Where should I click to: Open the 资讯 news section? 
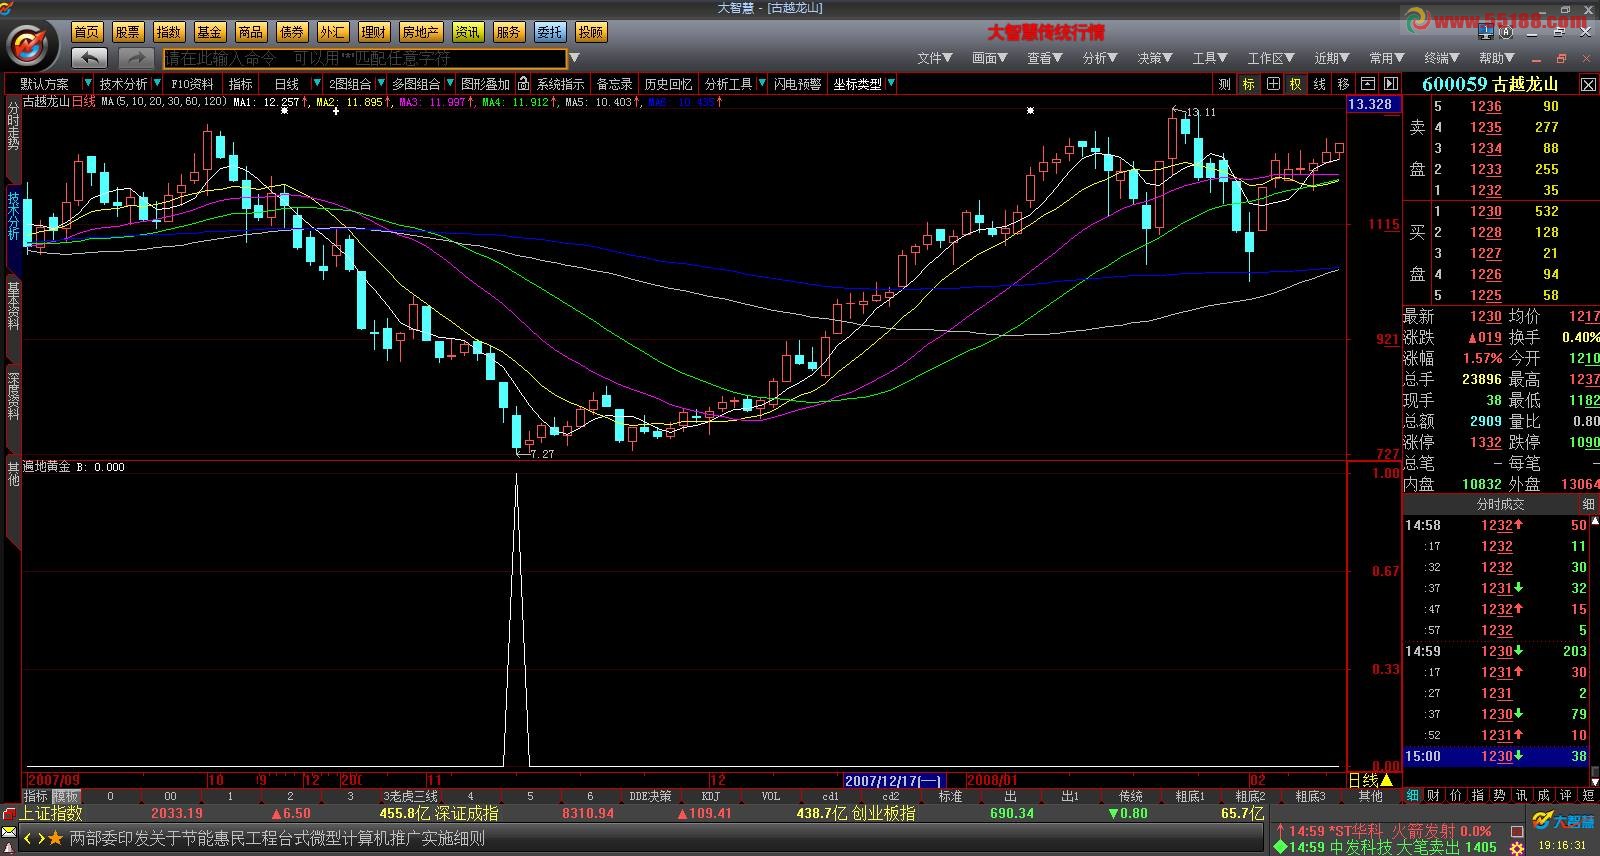click(x=467, y=32)
